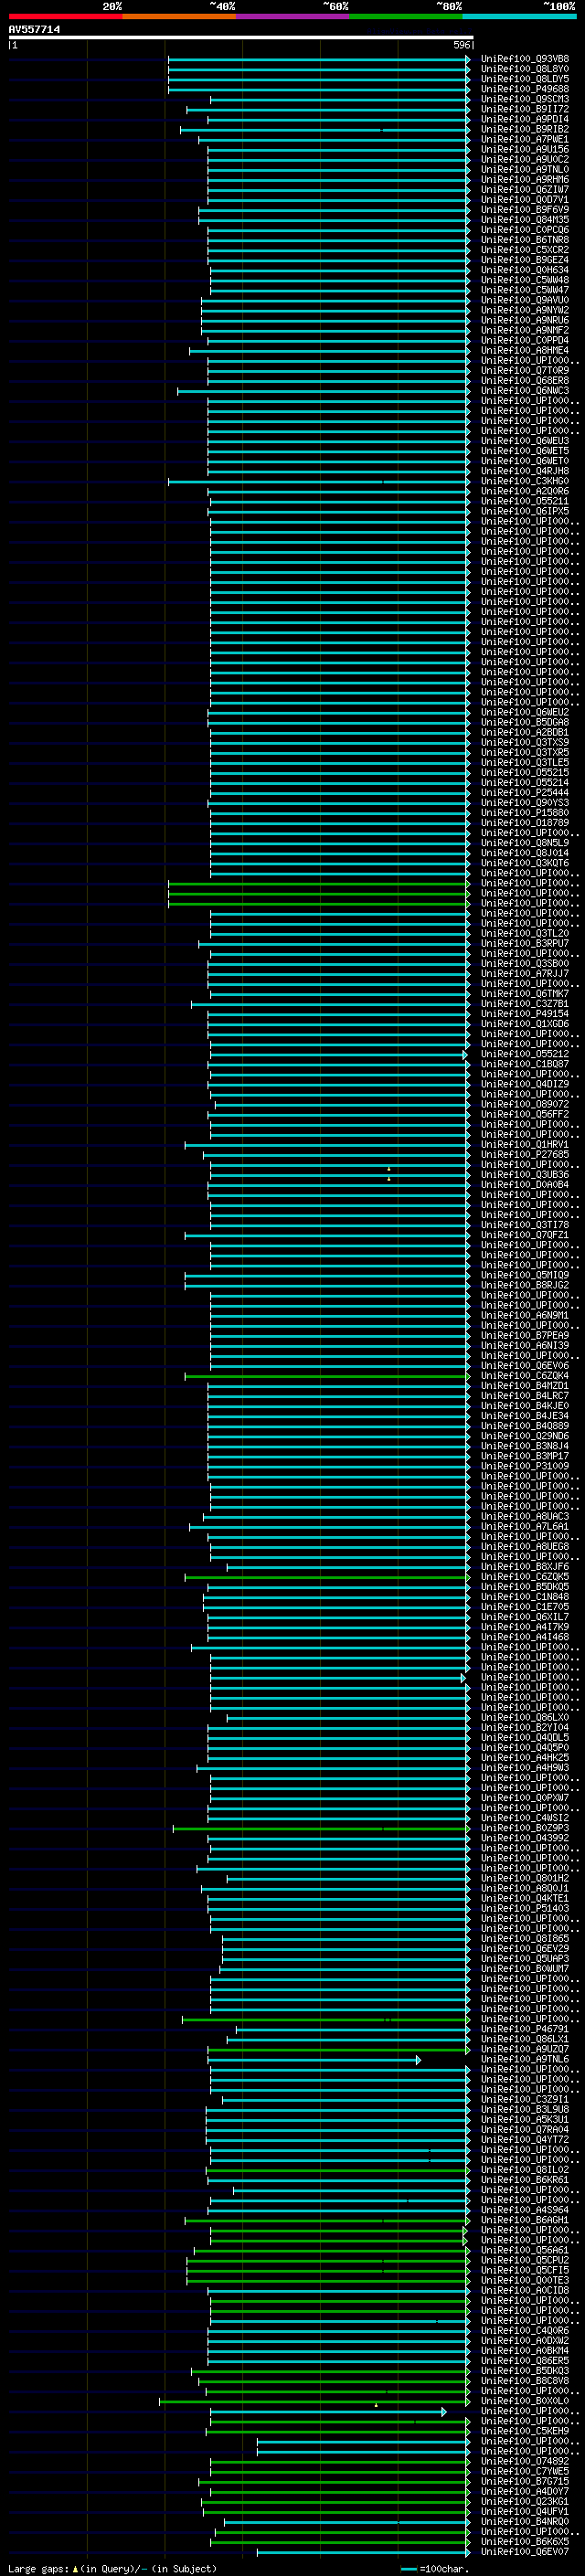Click the UniRef100_B0Z9P3 label
585x2576 pixels.
pos(525,1828)
